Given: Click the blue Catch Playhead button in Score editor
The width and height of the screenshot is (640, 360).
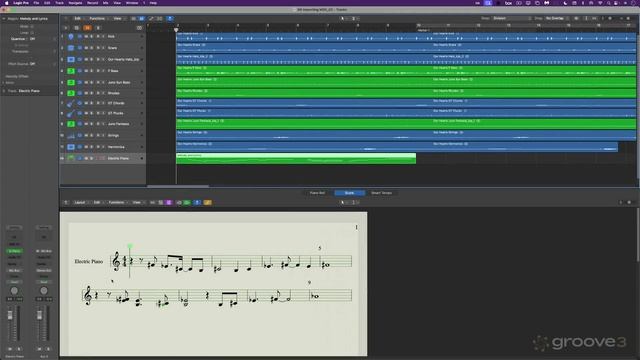Looking at the screenshot, I should 197,202.
